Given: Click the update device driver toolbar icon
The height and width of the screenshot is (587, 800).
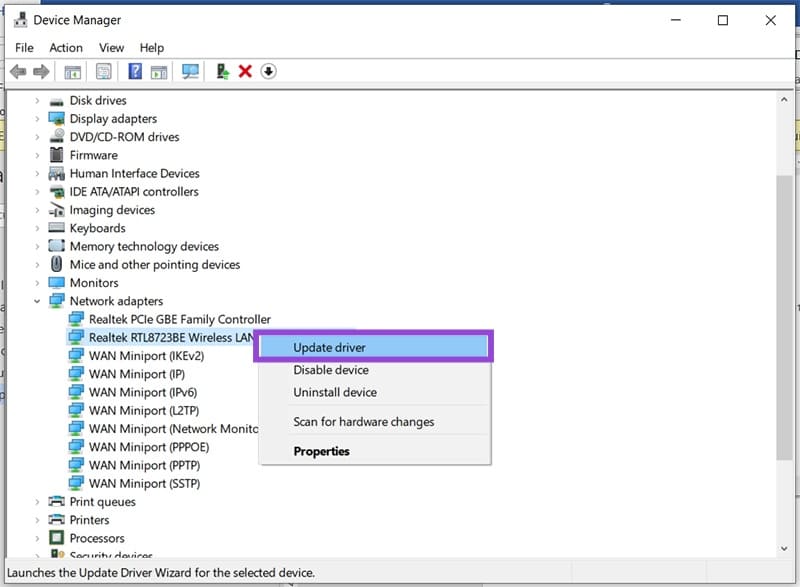Looking at the screenshot, I should (x=223, y=72).
